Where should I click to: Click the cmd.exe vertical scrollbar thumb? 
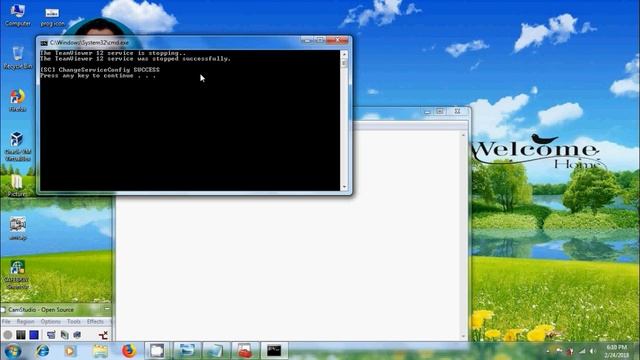click(x=344, y=63)
